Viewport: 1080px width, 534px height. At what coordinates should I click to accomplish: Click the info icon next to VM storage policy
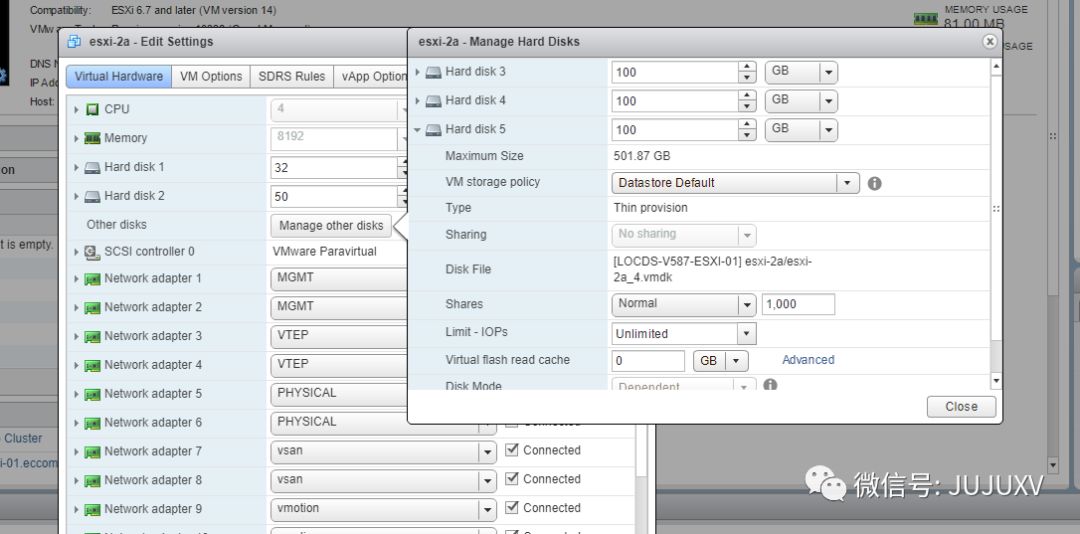click(x=874, y=183)
